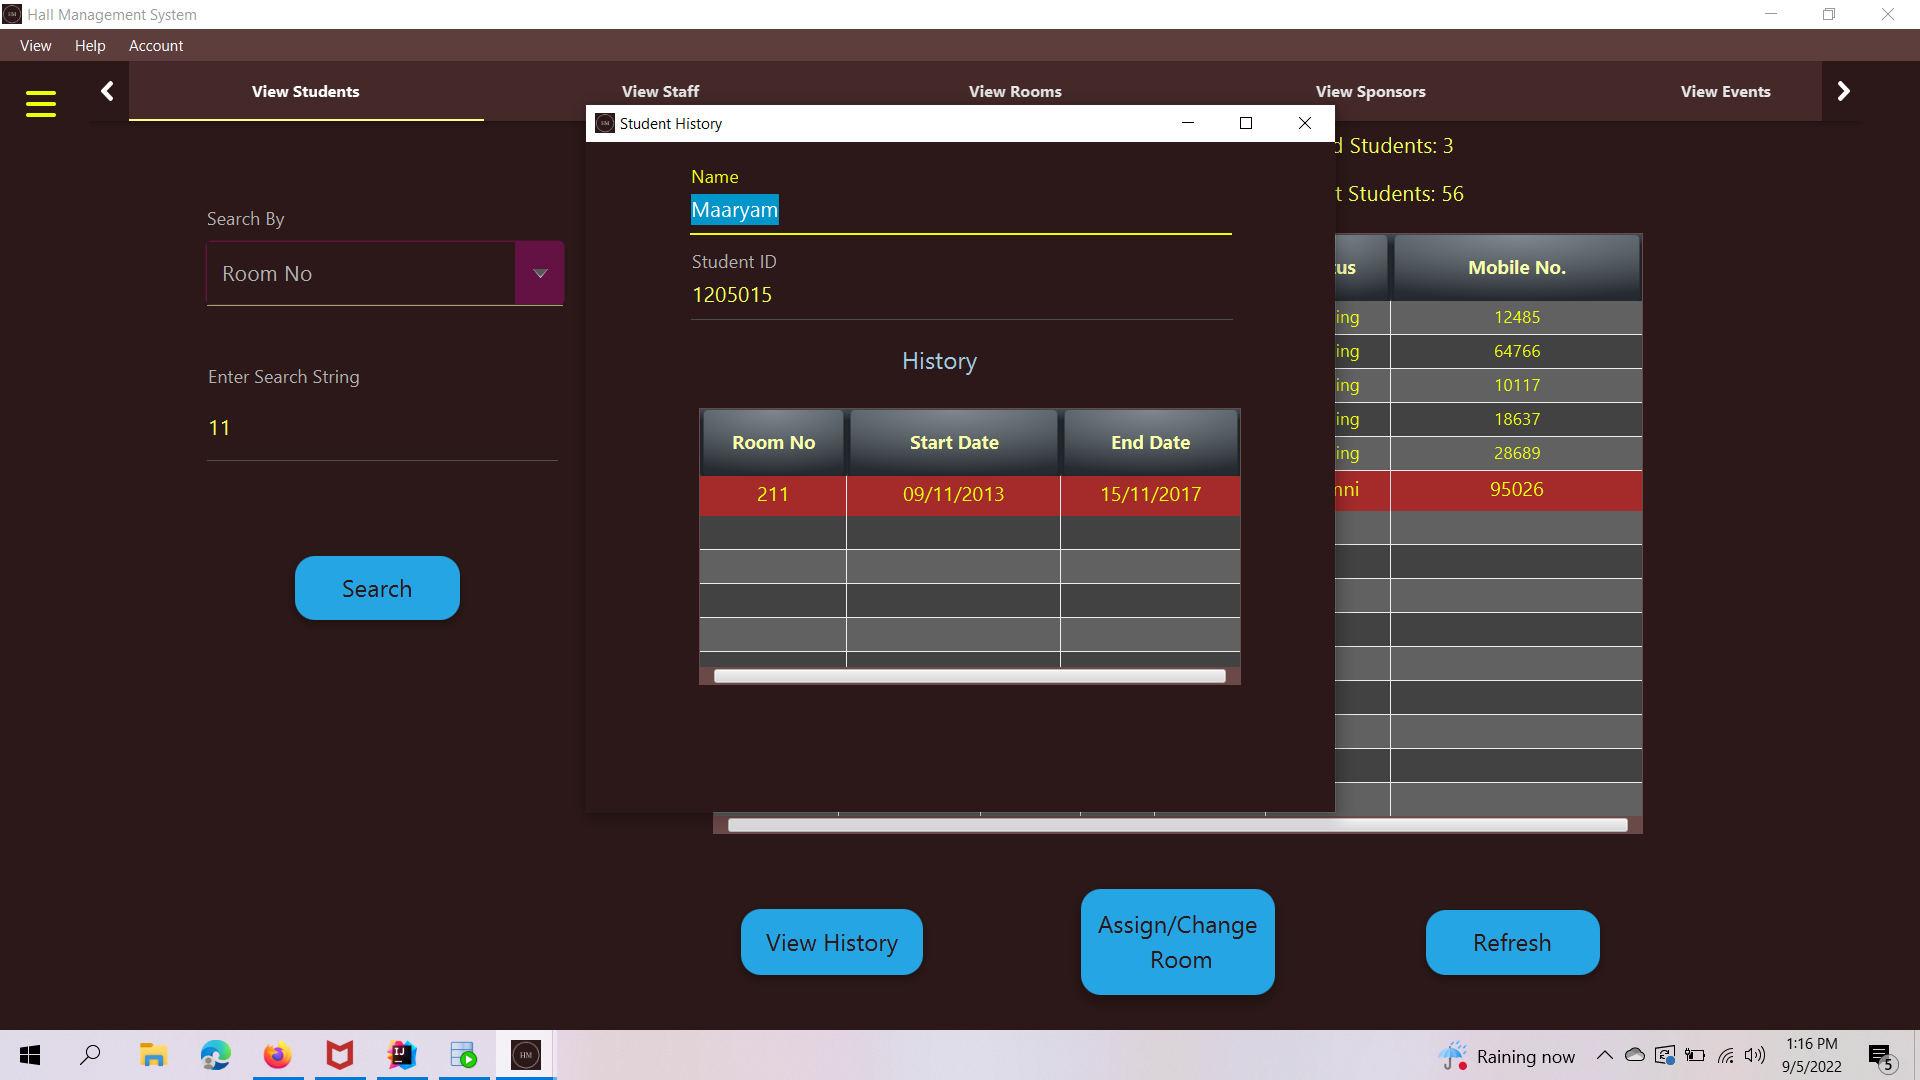Open the Search By Room No dropdown
Viewport: 1920px width, 1080px height.
[x=539, y=272]
